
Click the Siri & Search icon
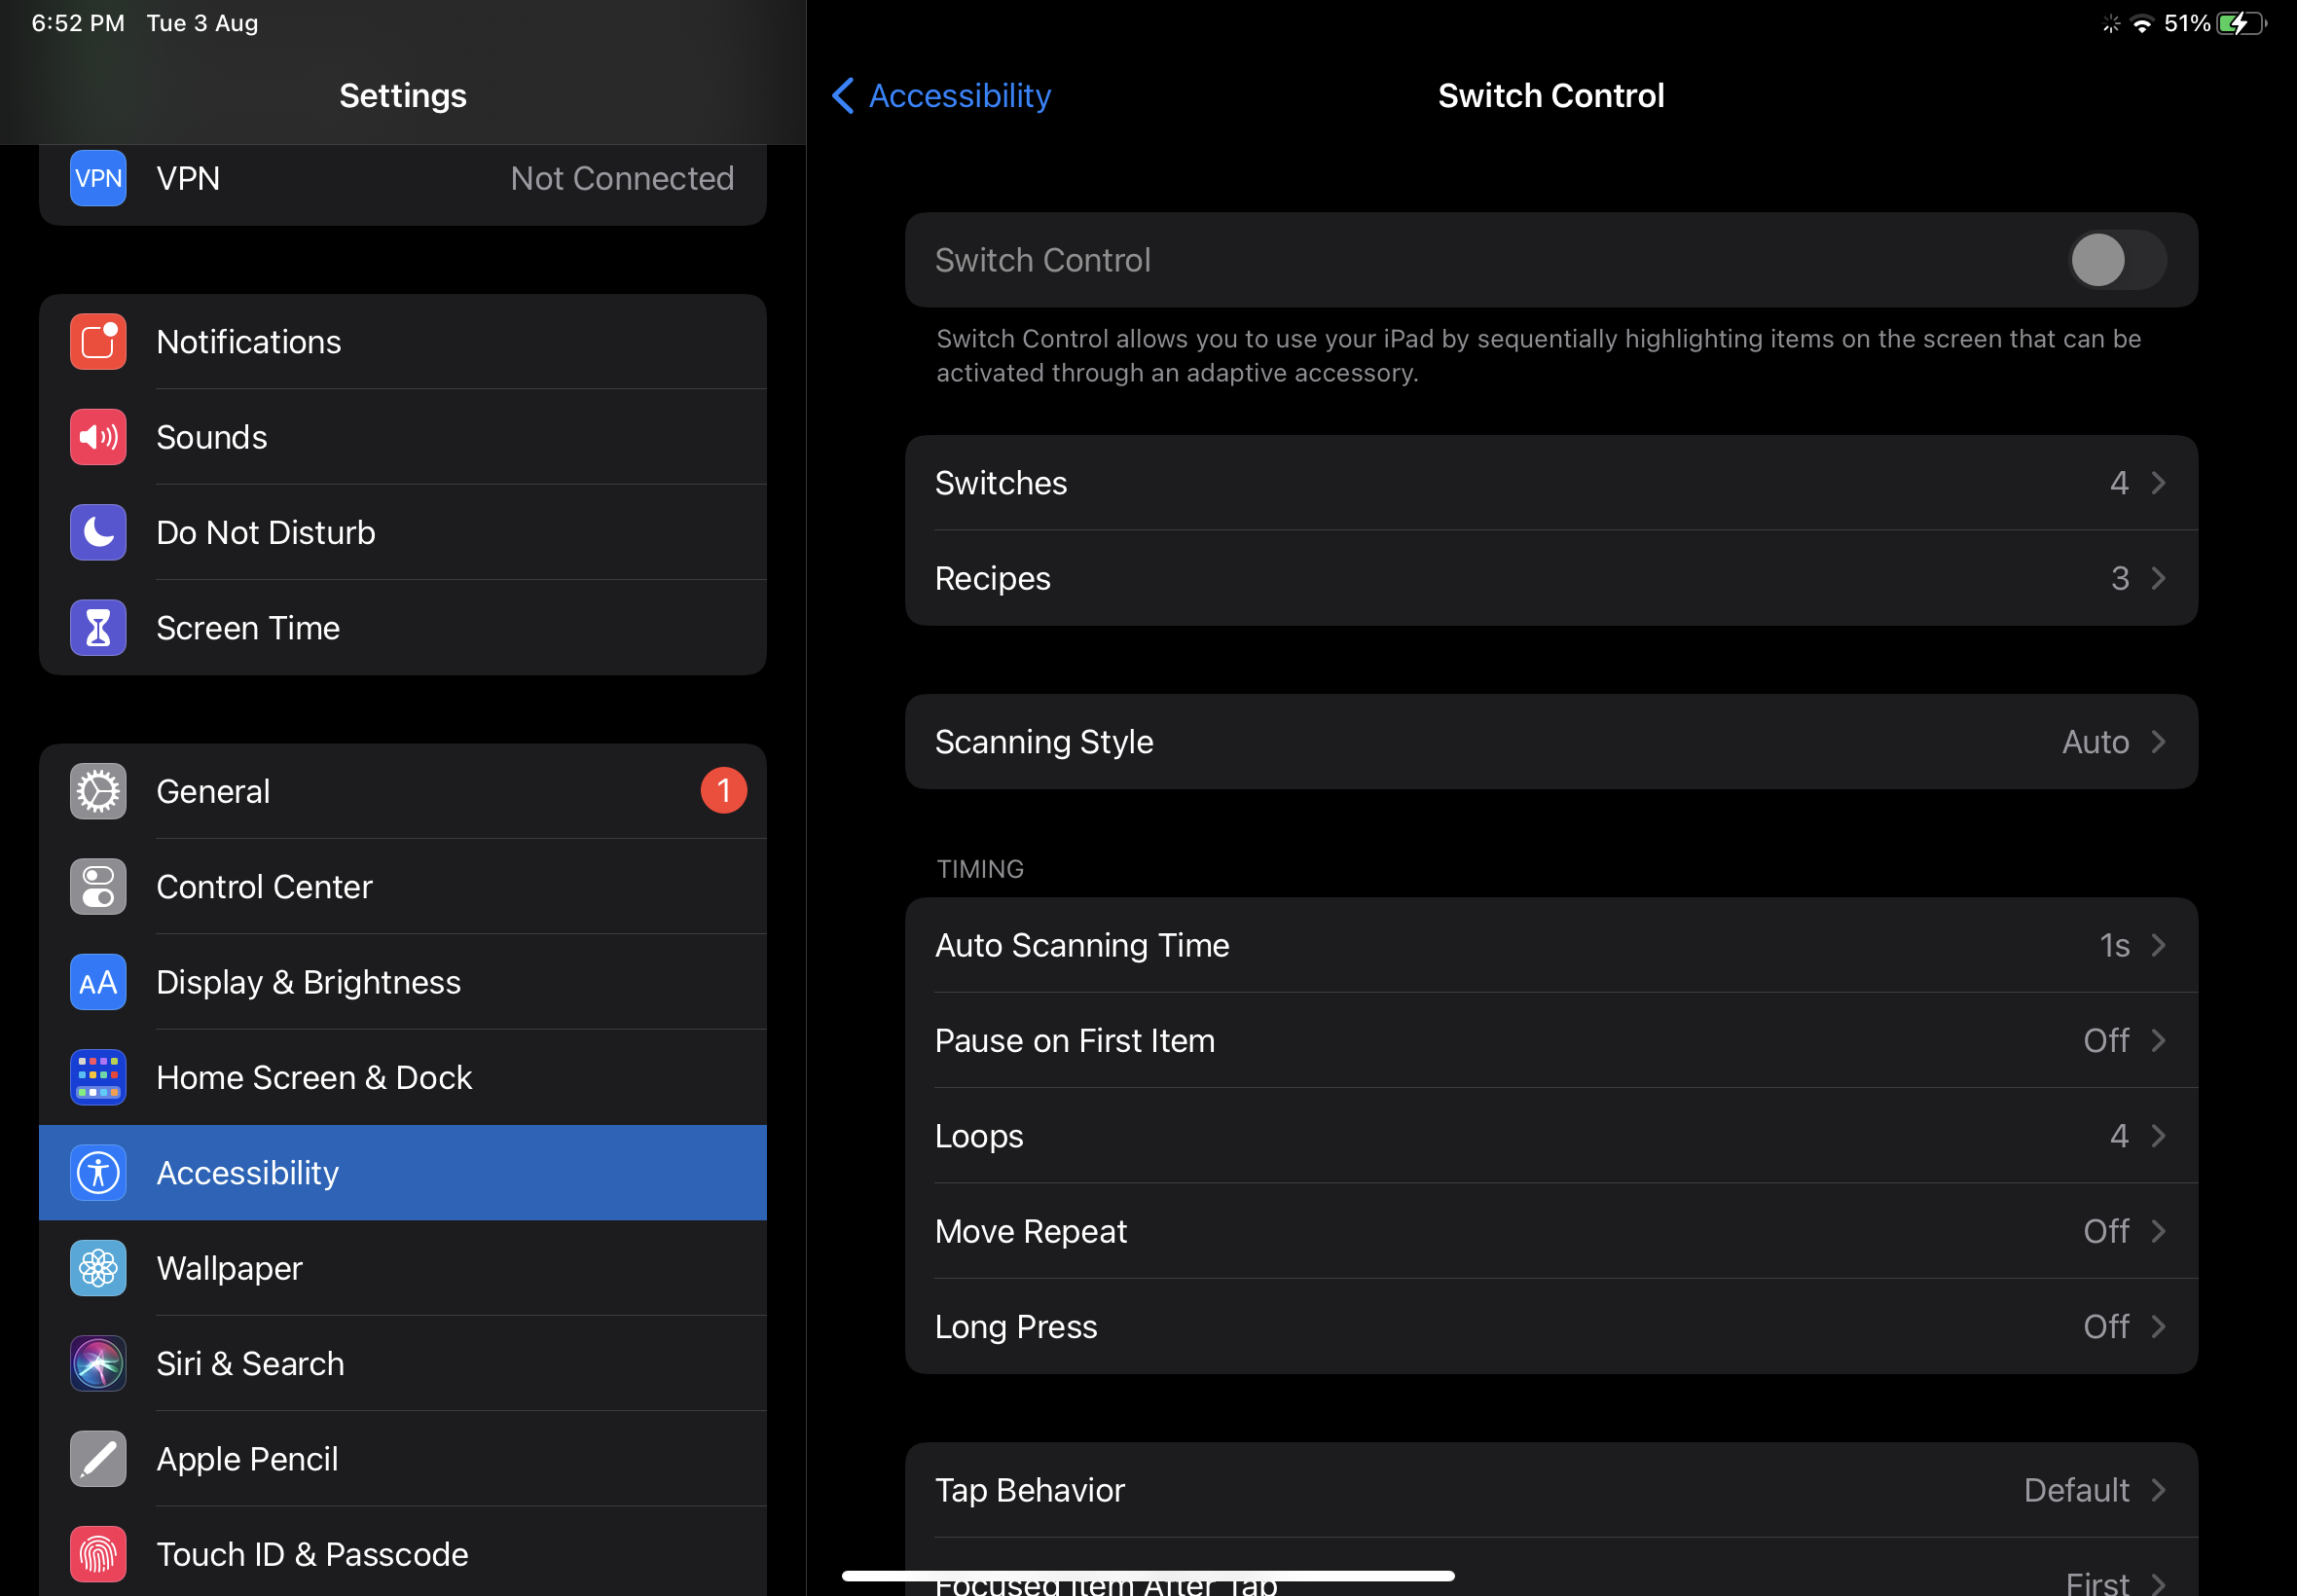(x=98, y=1363)
